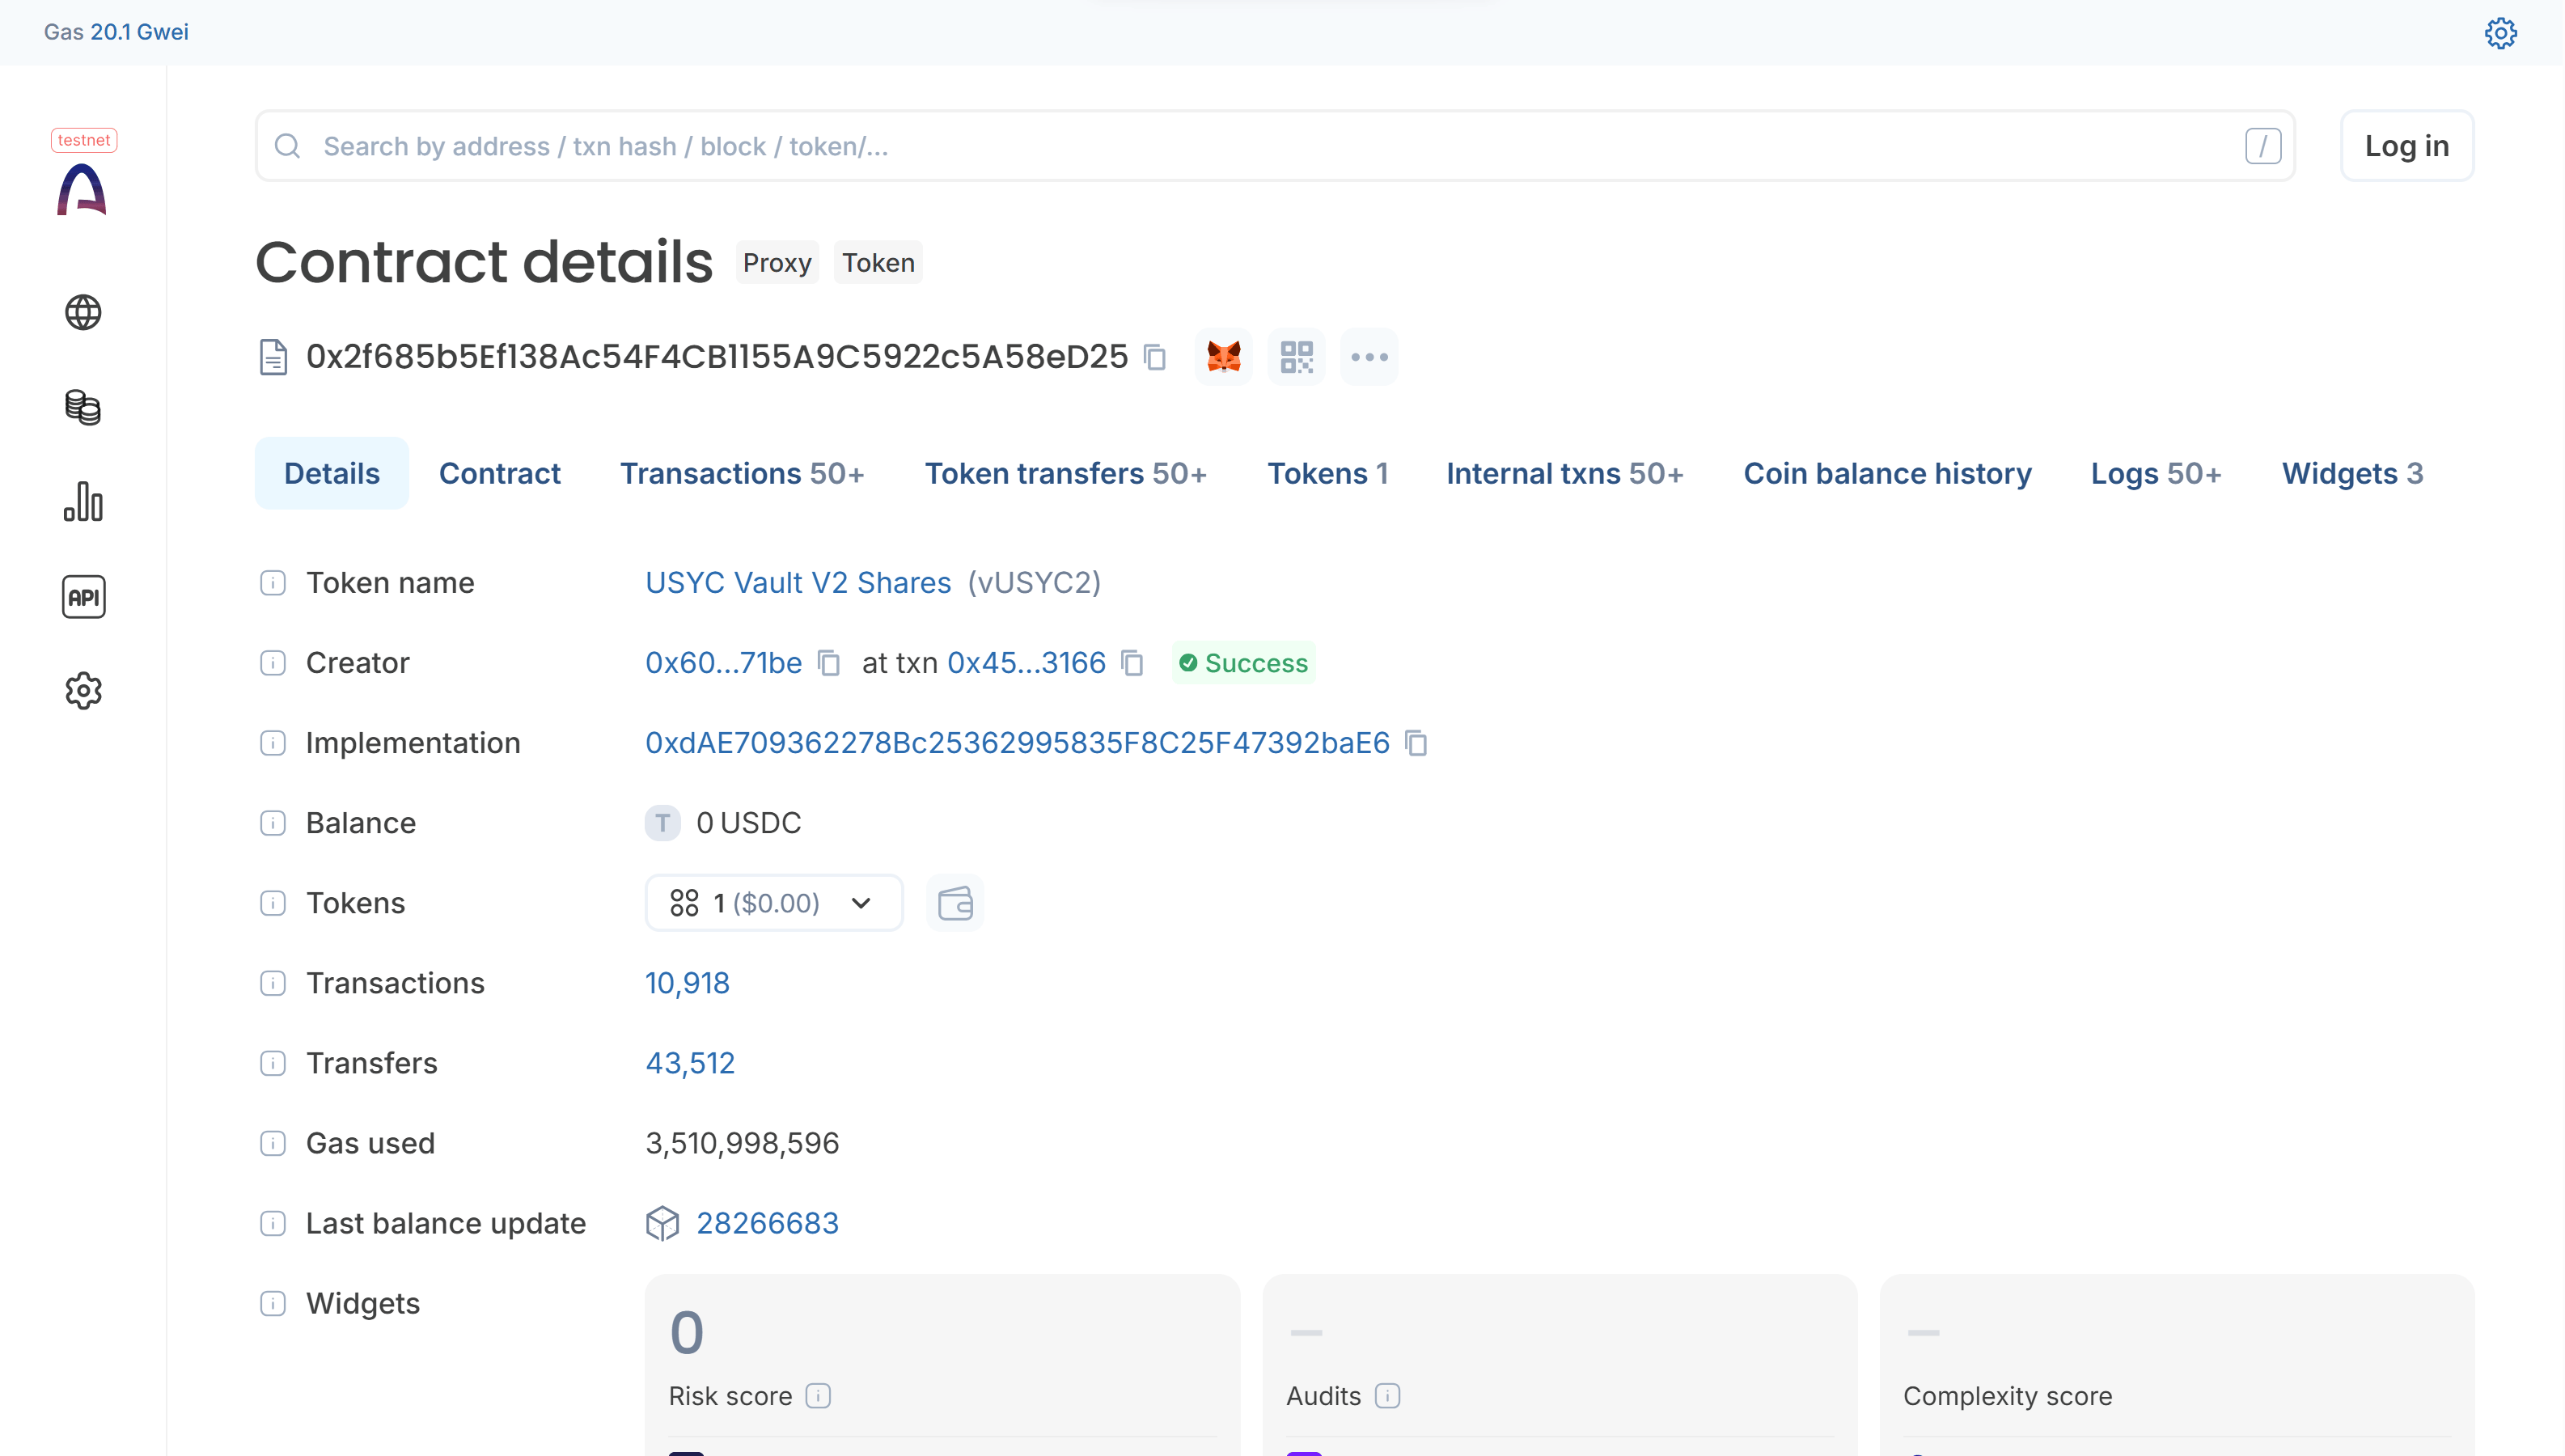Click the info icon beside Risk score
The width and height of the screenshot is (2565, 1456).
pyautogui.click(x=818, y=1396)
